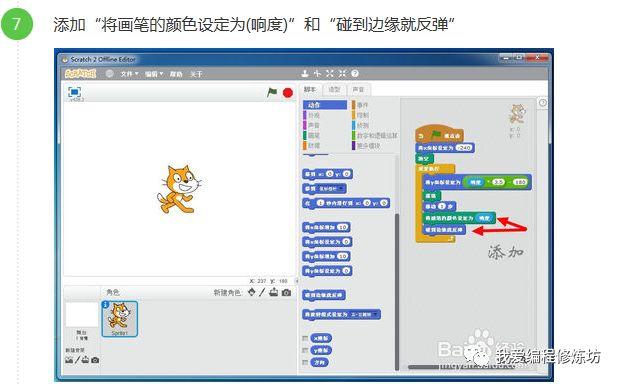Click the blocks palette vertical scrollbar

397,291
